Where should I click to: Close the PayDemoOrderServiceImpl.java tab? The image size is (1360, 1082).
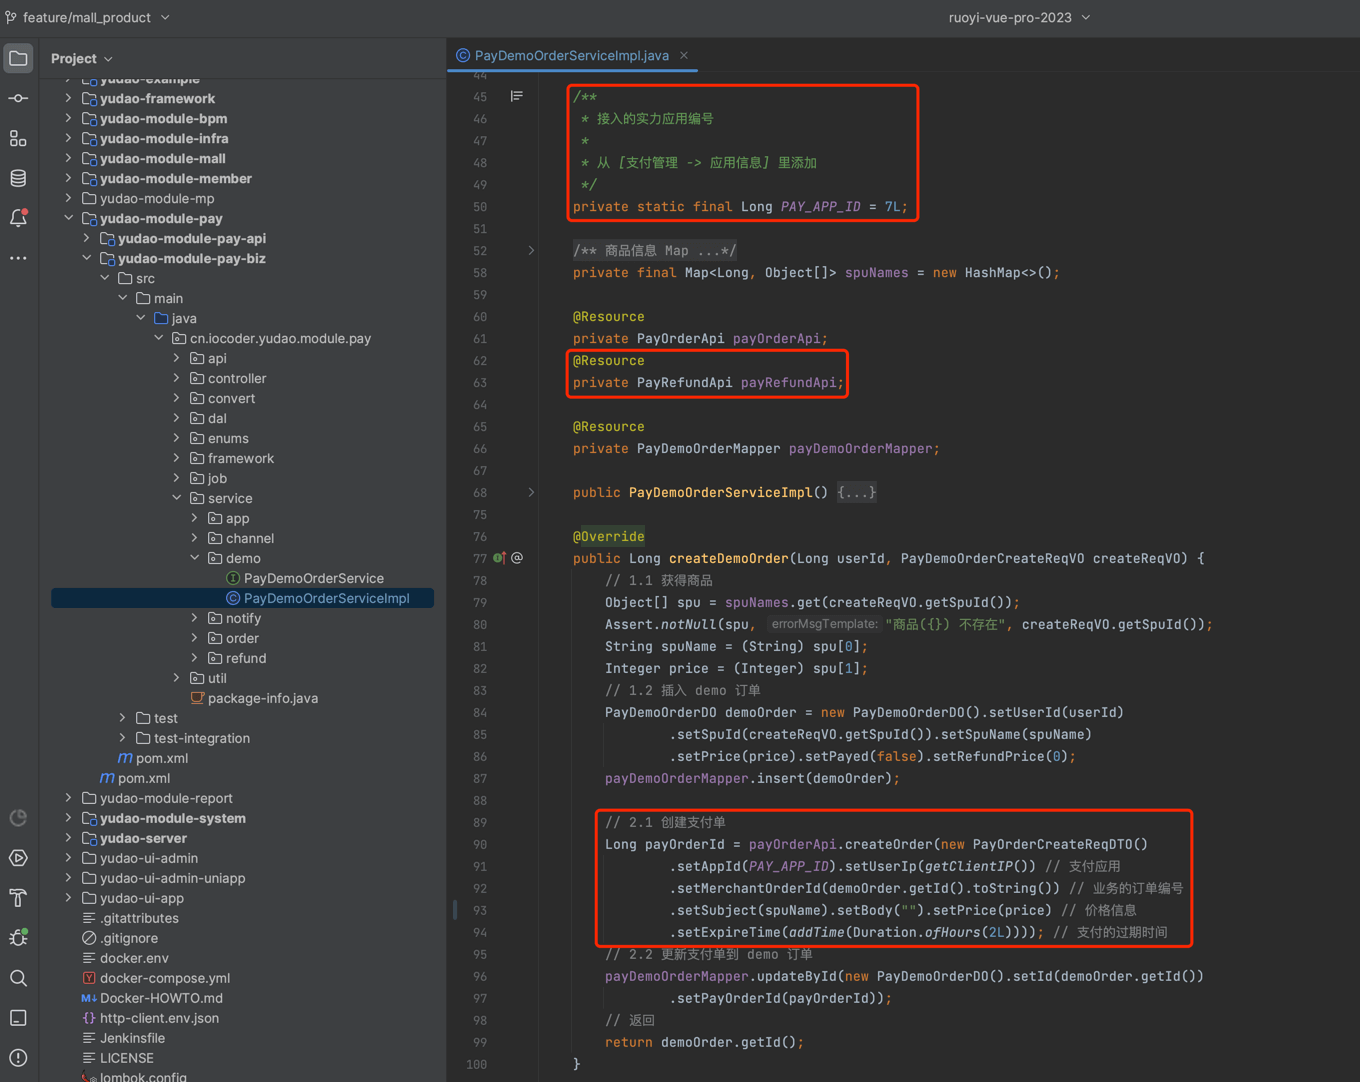[684, 55]
